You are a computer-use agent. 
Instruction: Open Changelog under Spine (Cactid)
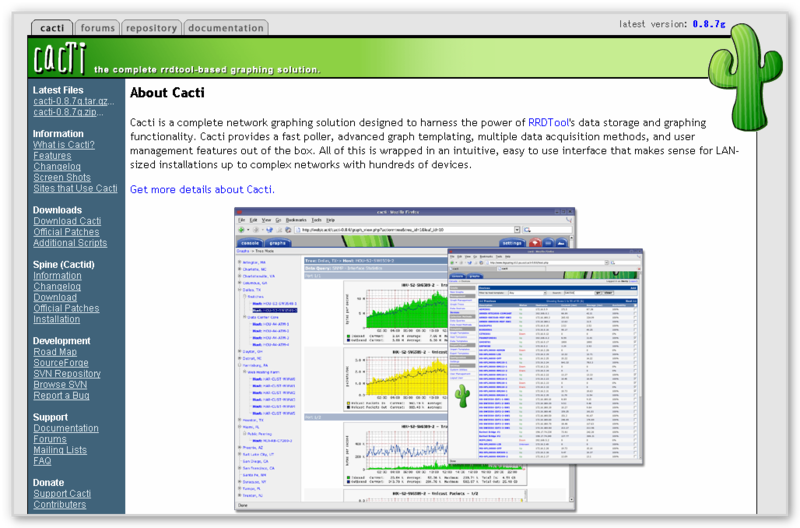click(x=57, y=286)
